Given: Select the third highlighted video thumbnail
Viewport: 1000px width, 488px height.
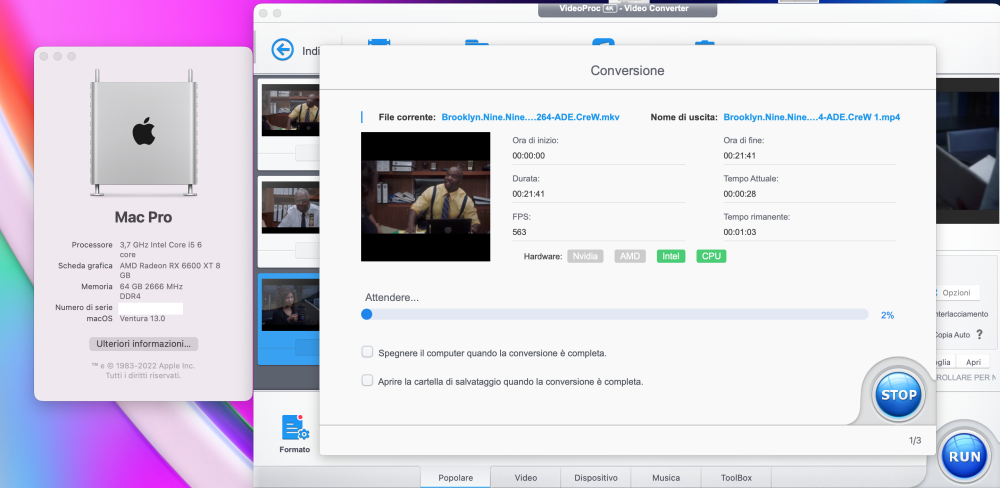Looking at the screenshot, I should coord(290,304).
